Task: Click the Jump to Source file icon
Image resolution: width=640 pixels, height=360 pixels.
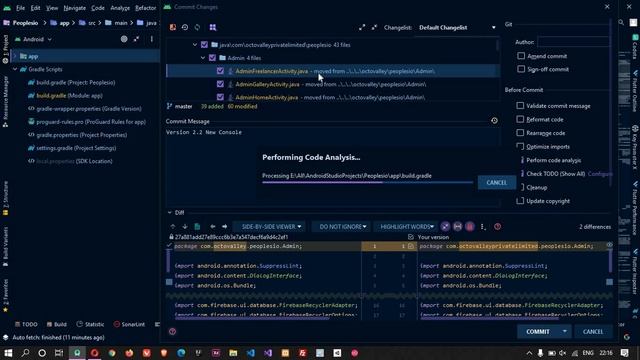Action: click(197, 227)
